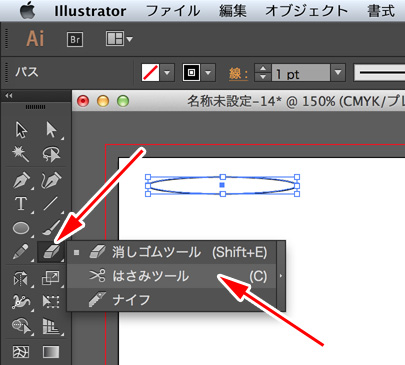Click the Eraser tool in the toolbar
405x365 pixels.
(x=51, y=252)
